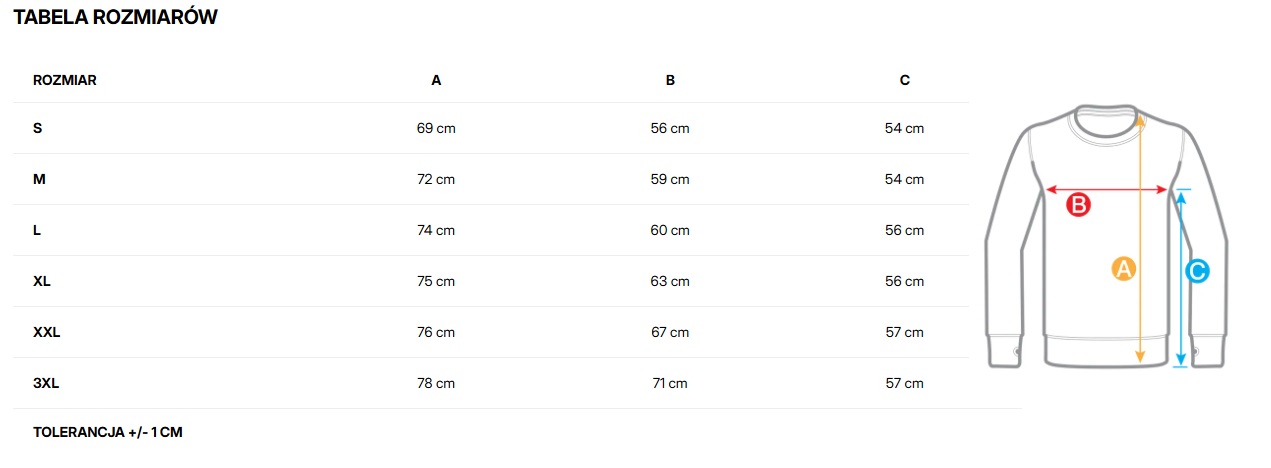Image resolution: width=1271 pixels, height=468 pixels.
Task: Click the size L row label
Action: pos(37,230)
